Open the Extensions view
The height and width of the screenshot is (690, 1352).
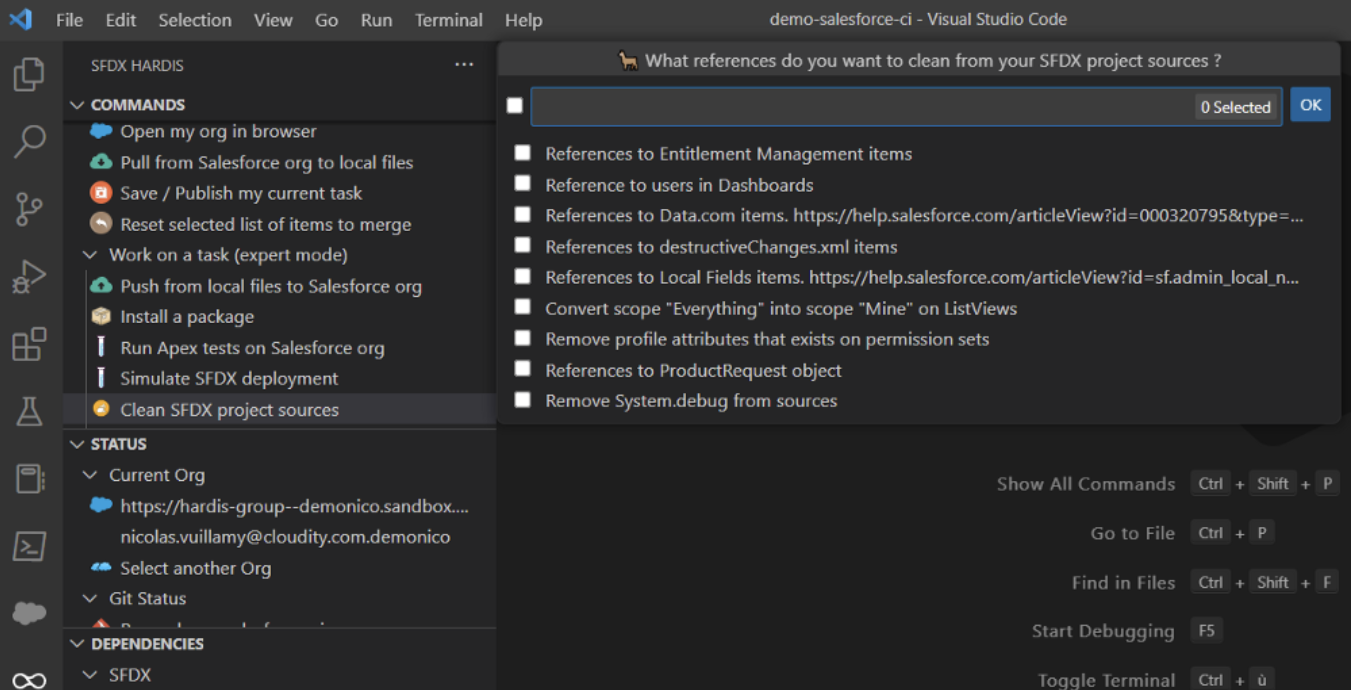tap(29, 345)
